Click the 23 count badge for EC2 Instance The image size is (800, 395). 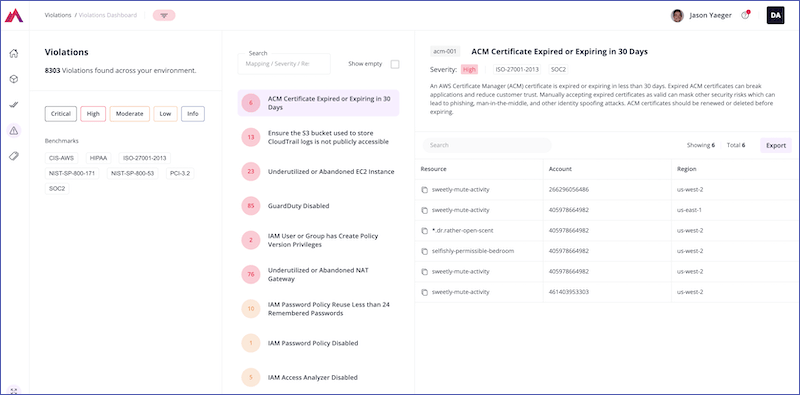tap(251, 171)
